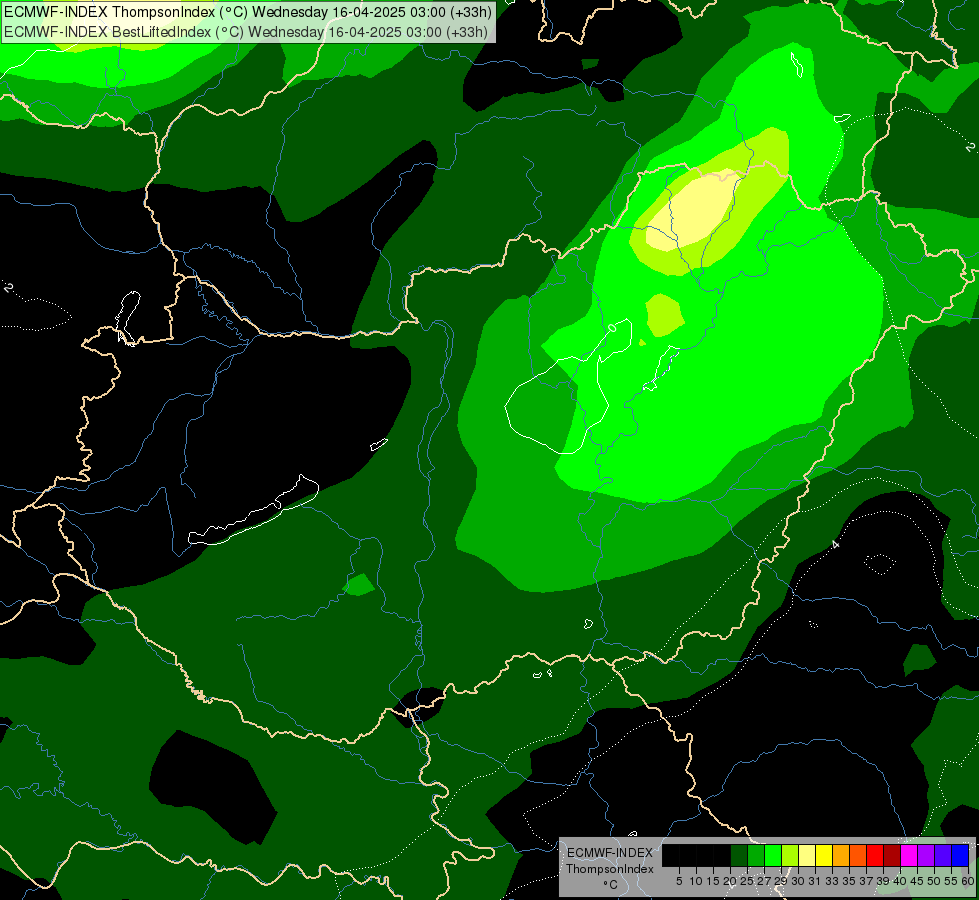This screenshot has width=979, height=900.
Task: Select the pale yellow 30–31 legend swatch
Action: [807, 855]
